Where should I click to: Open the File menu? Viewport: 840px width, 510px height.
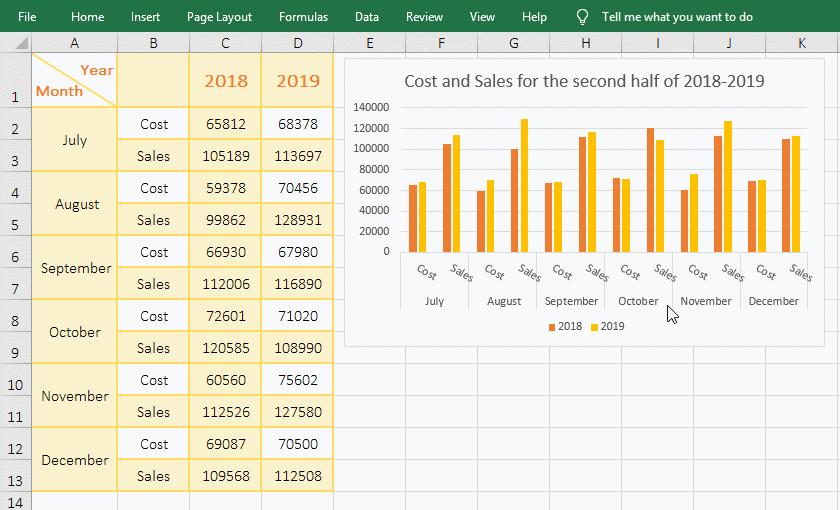point(27,17)
